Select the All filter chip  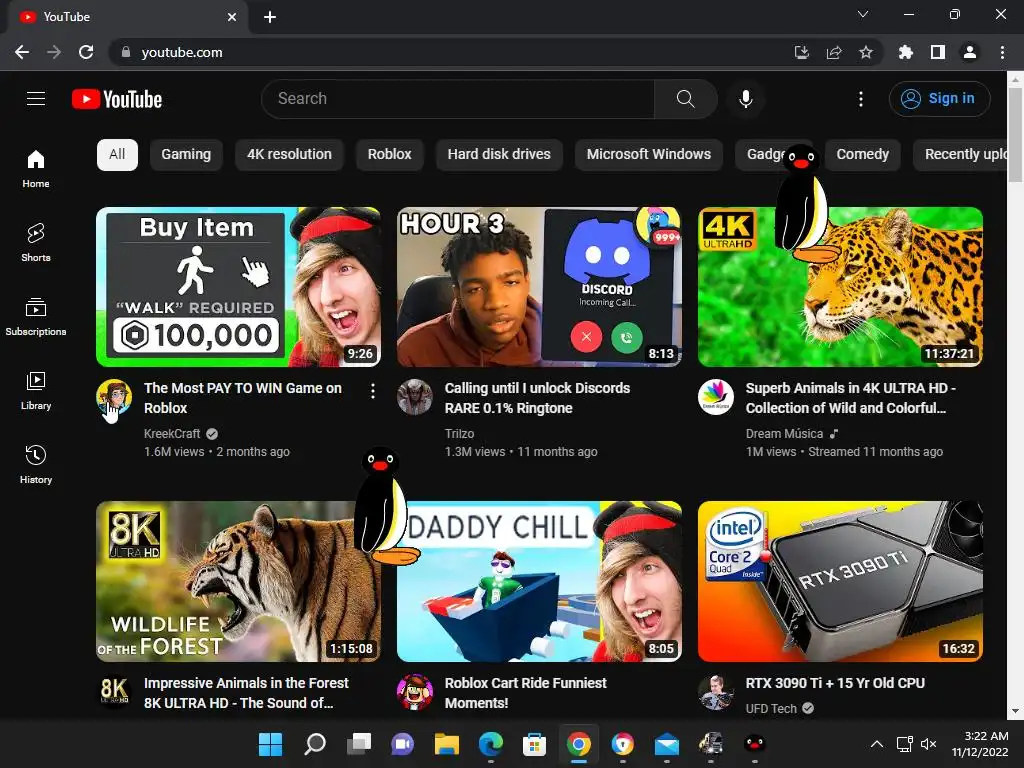coord(117,155)
